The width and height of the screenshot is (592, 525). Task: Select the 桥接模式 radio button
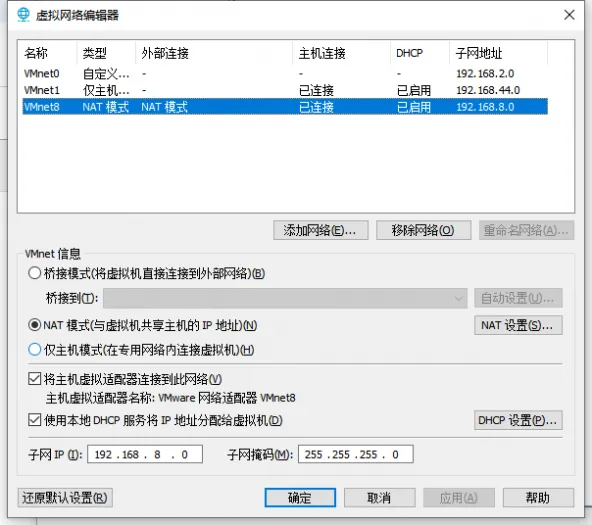point(34,273)
